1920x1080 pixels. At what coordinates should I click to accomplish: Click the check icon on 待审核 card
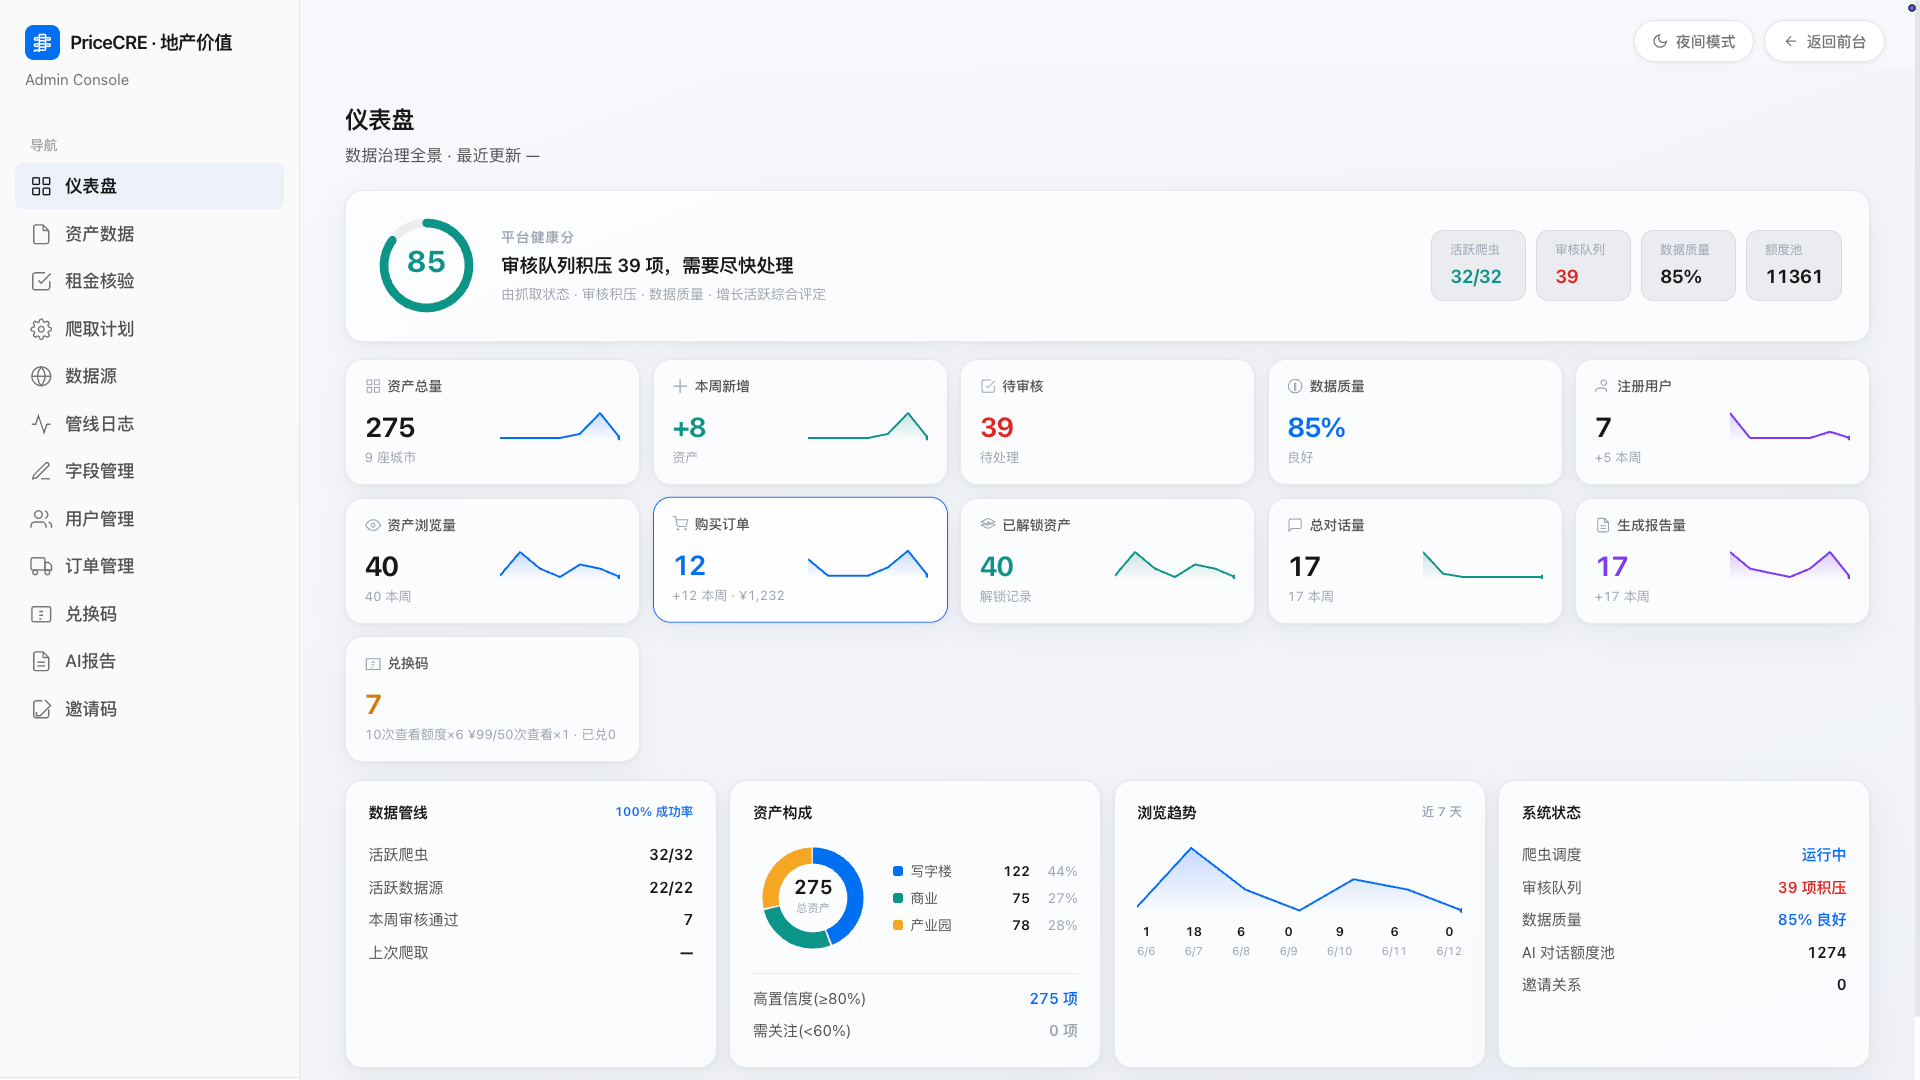[x=988, y=386]
